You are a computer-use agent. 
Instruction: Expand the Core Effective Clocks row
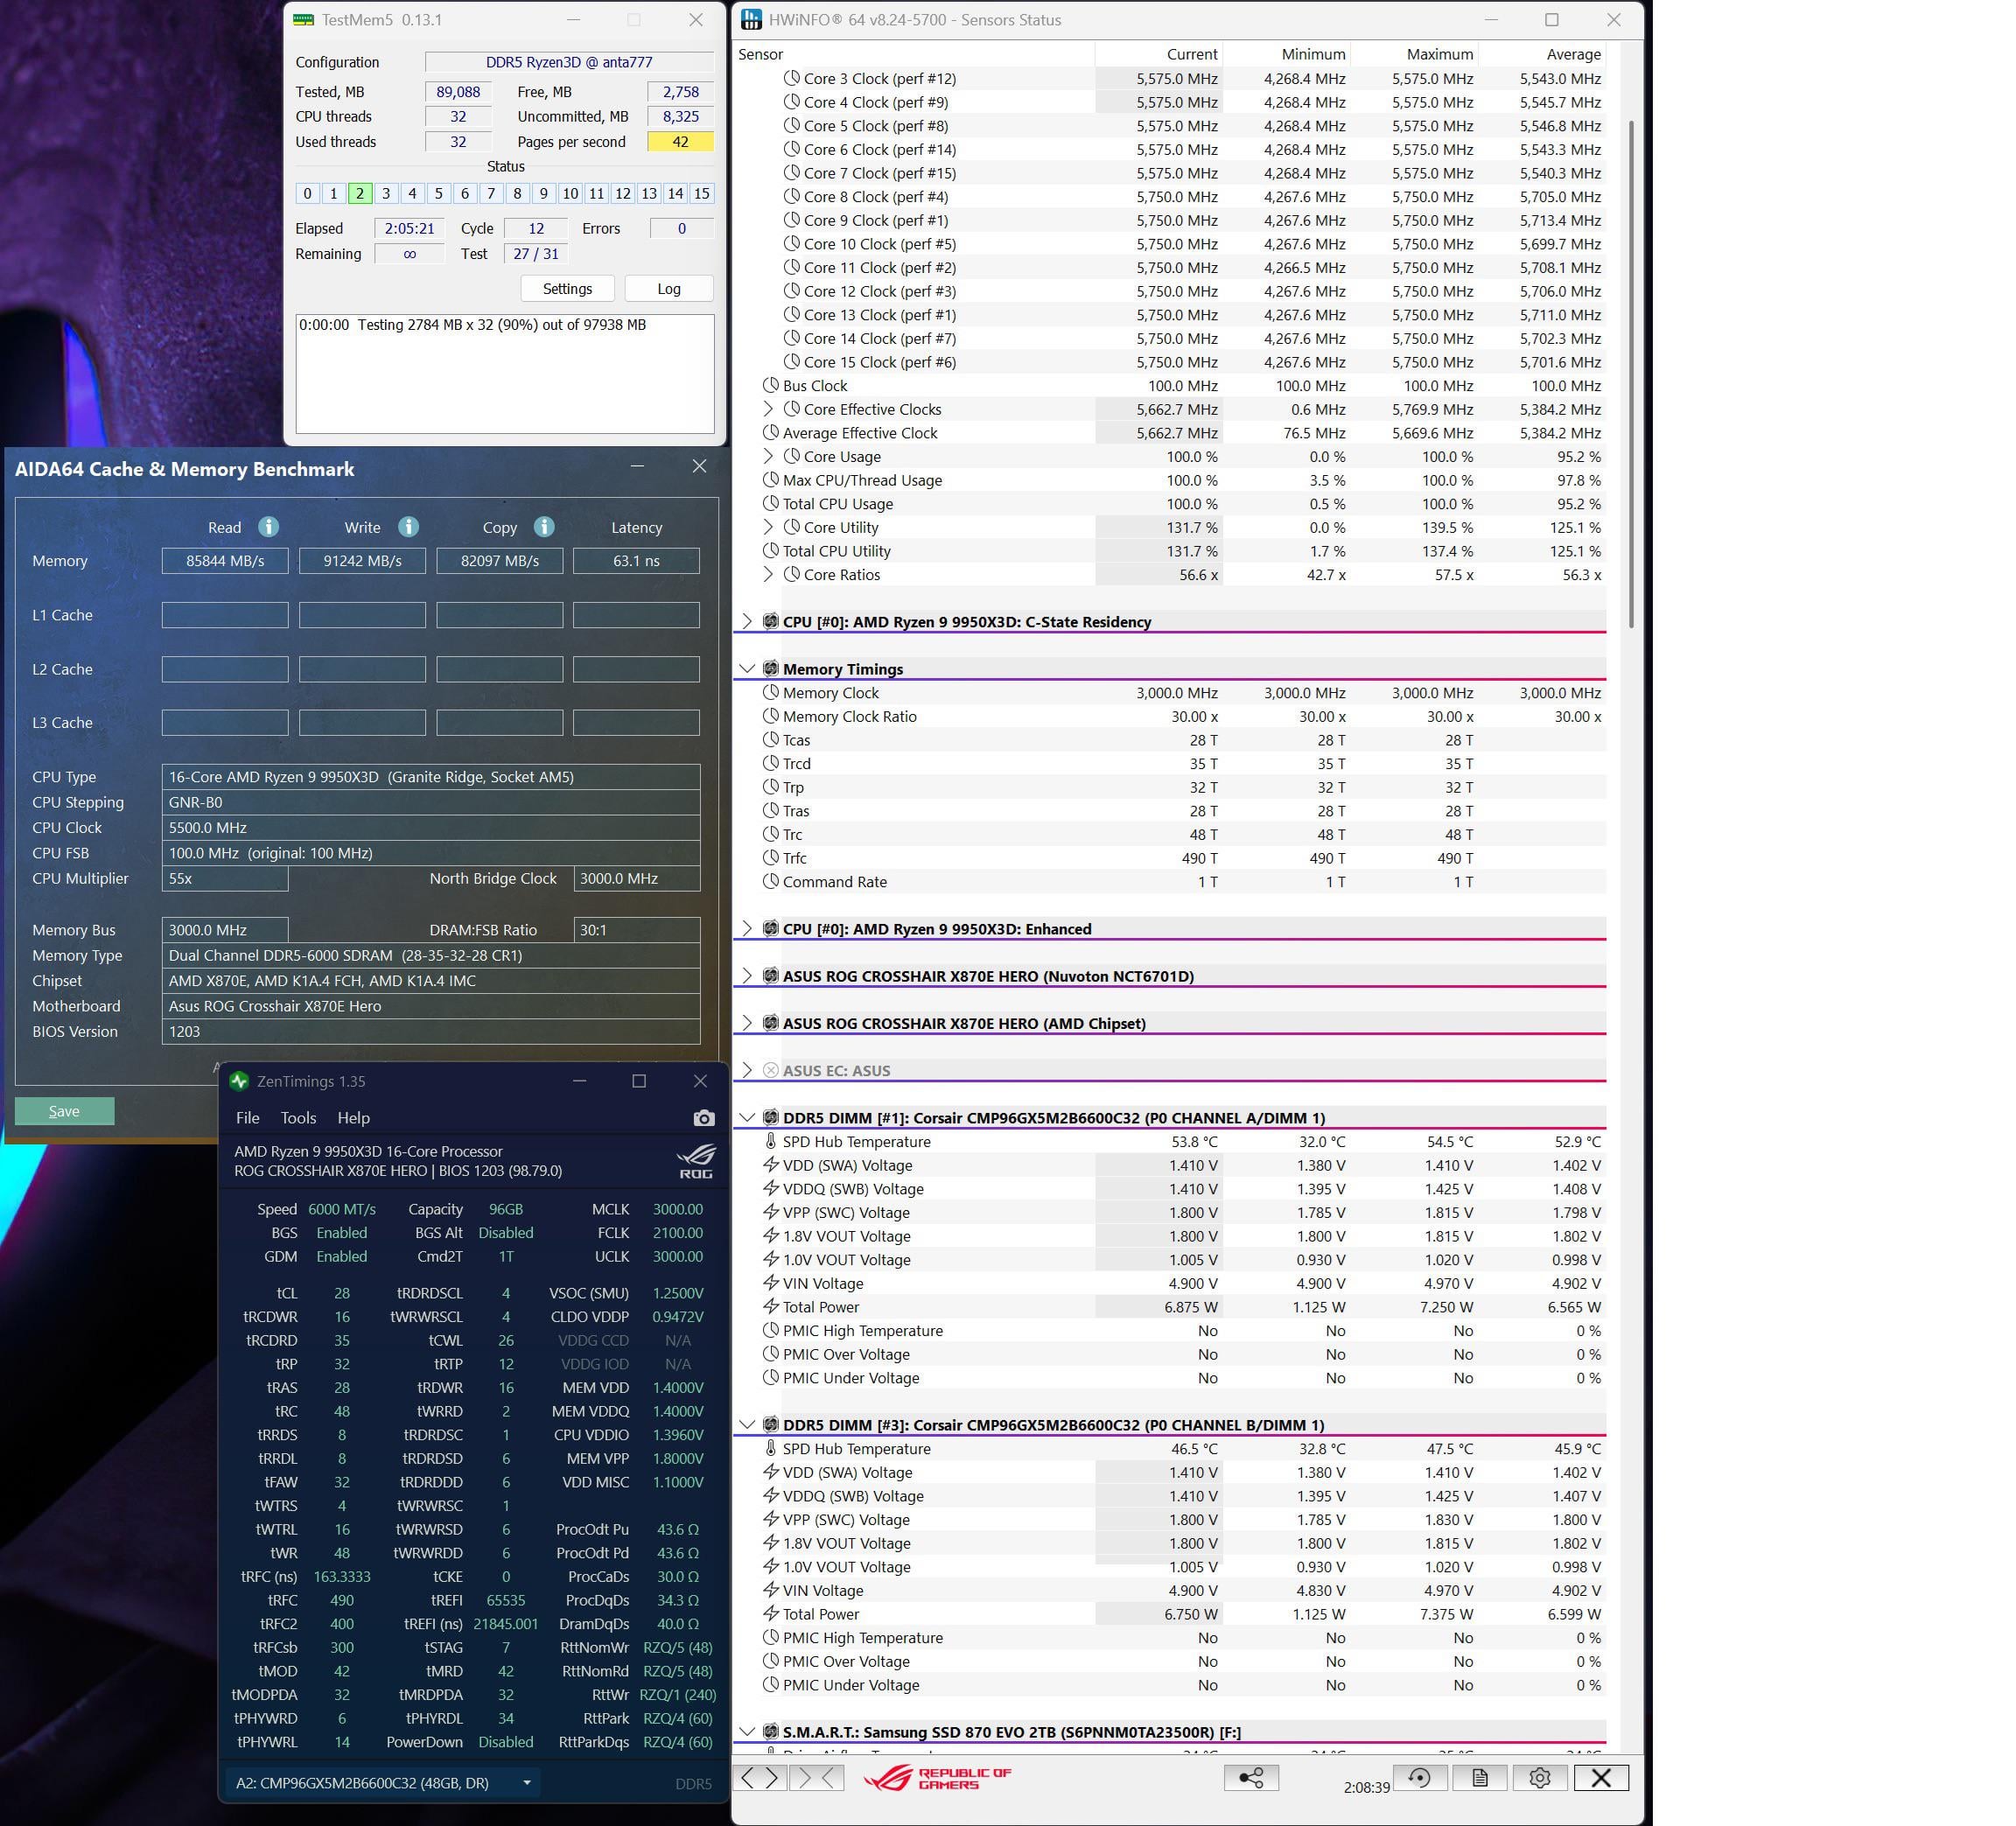point(768,409)
